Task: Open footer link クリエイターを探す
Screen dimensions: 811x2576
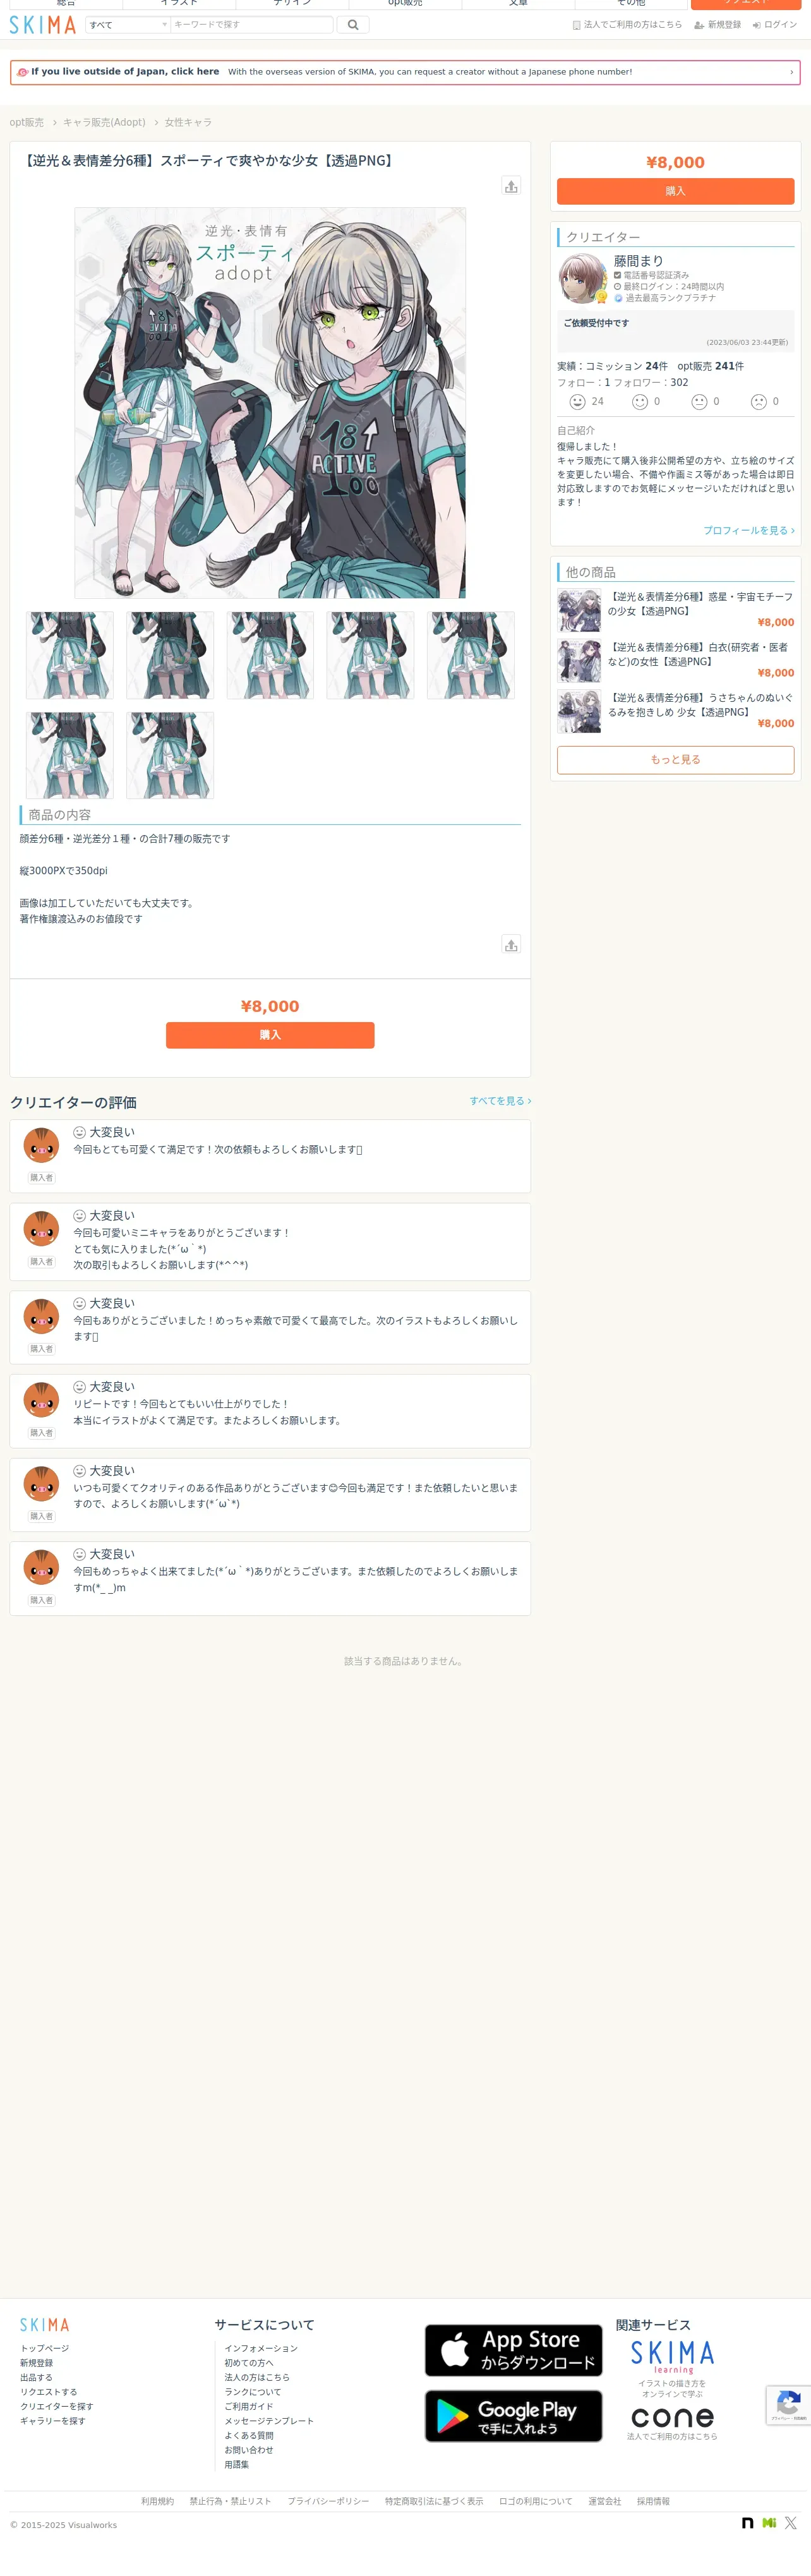Action: [56, 2407]
